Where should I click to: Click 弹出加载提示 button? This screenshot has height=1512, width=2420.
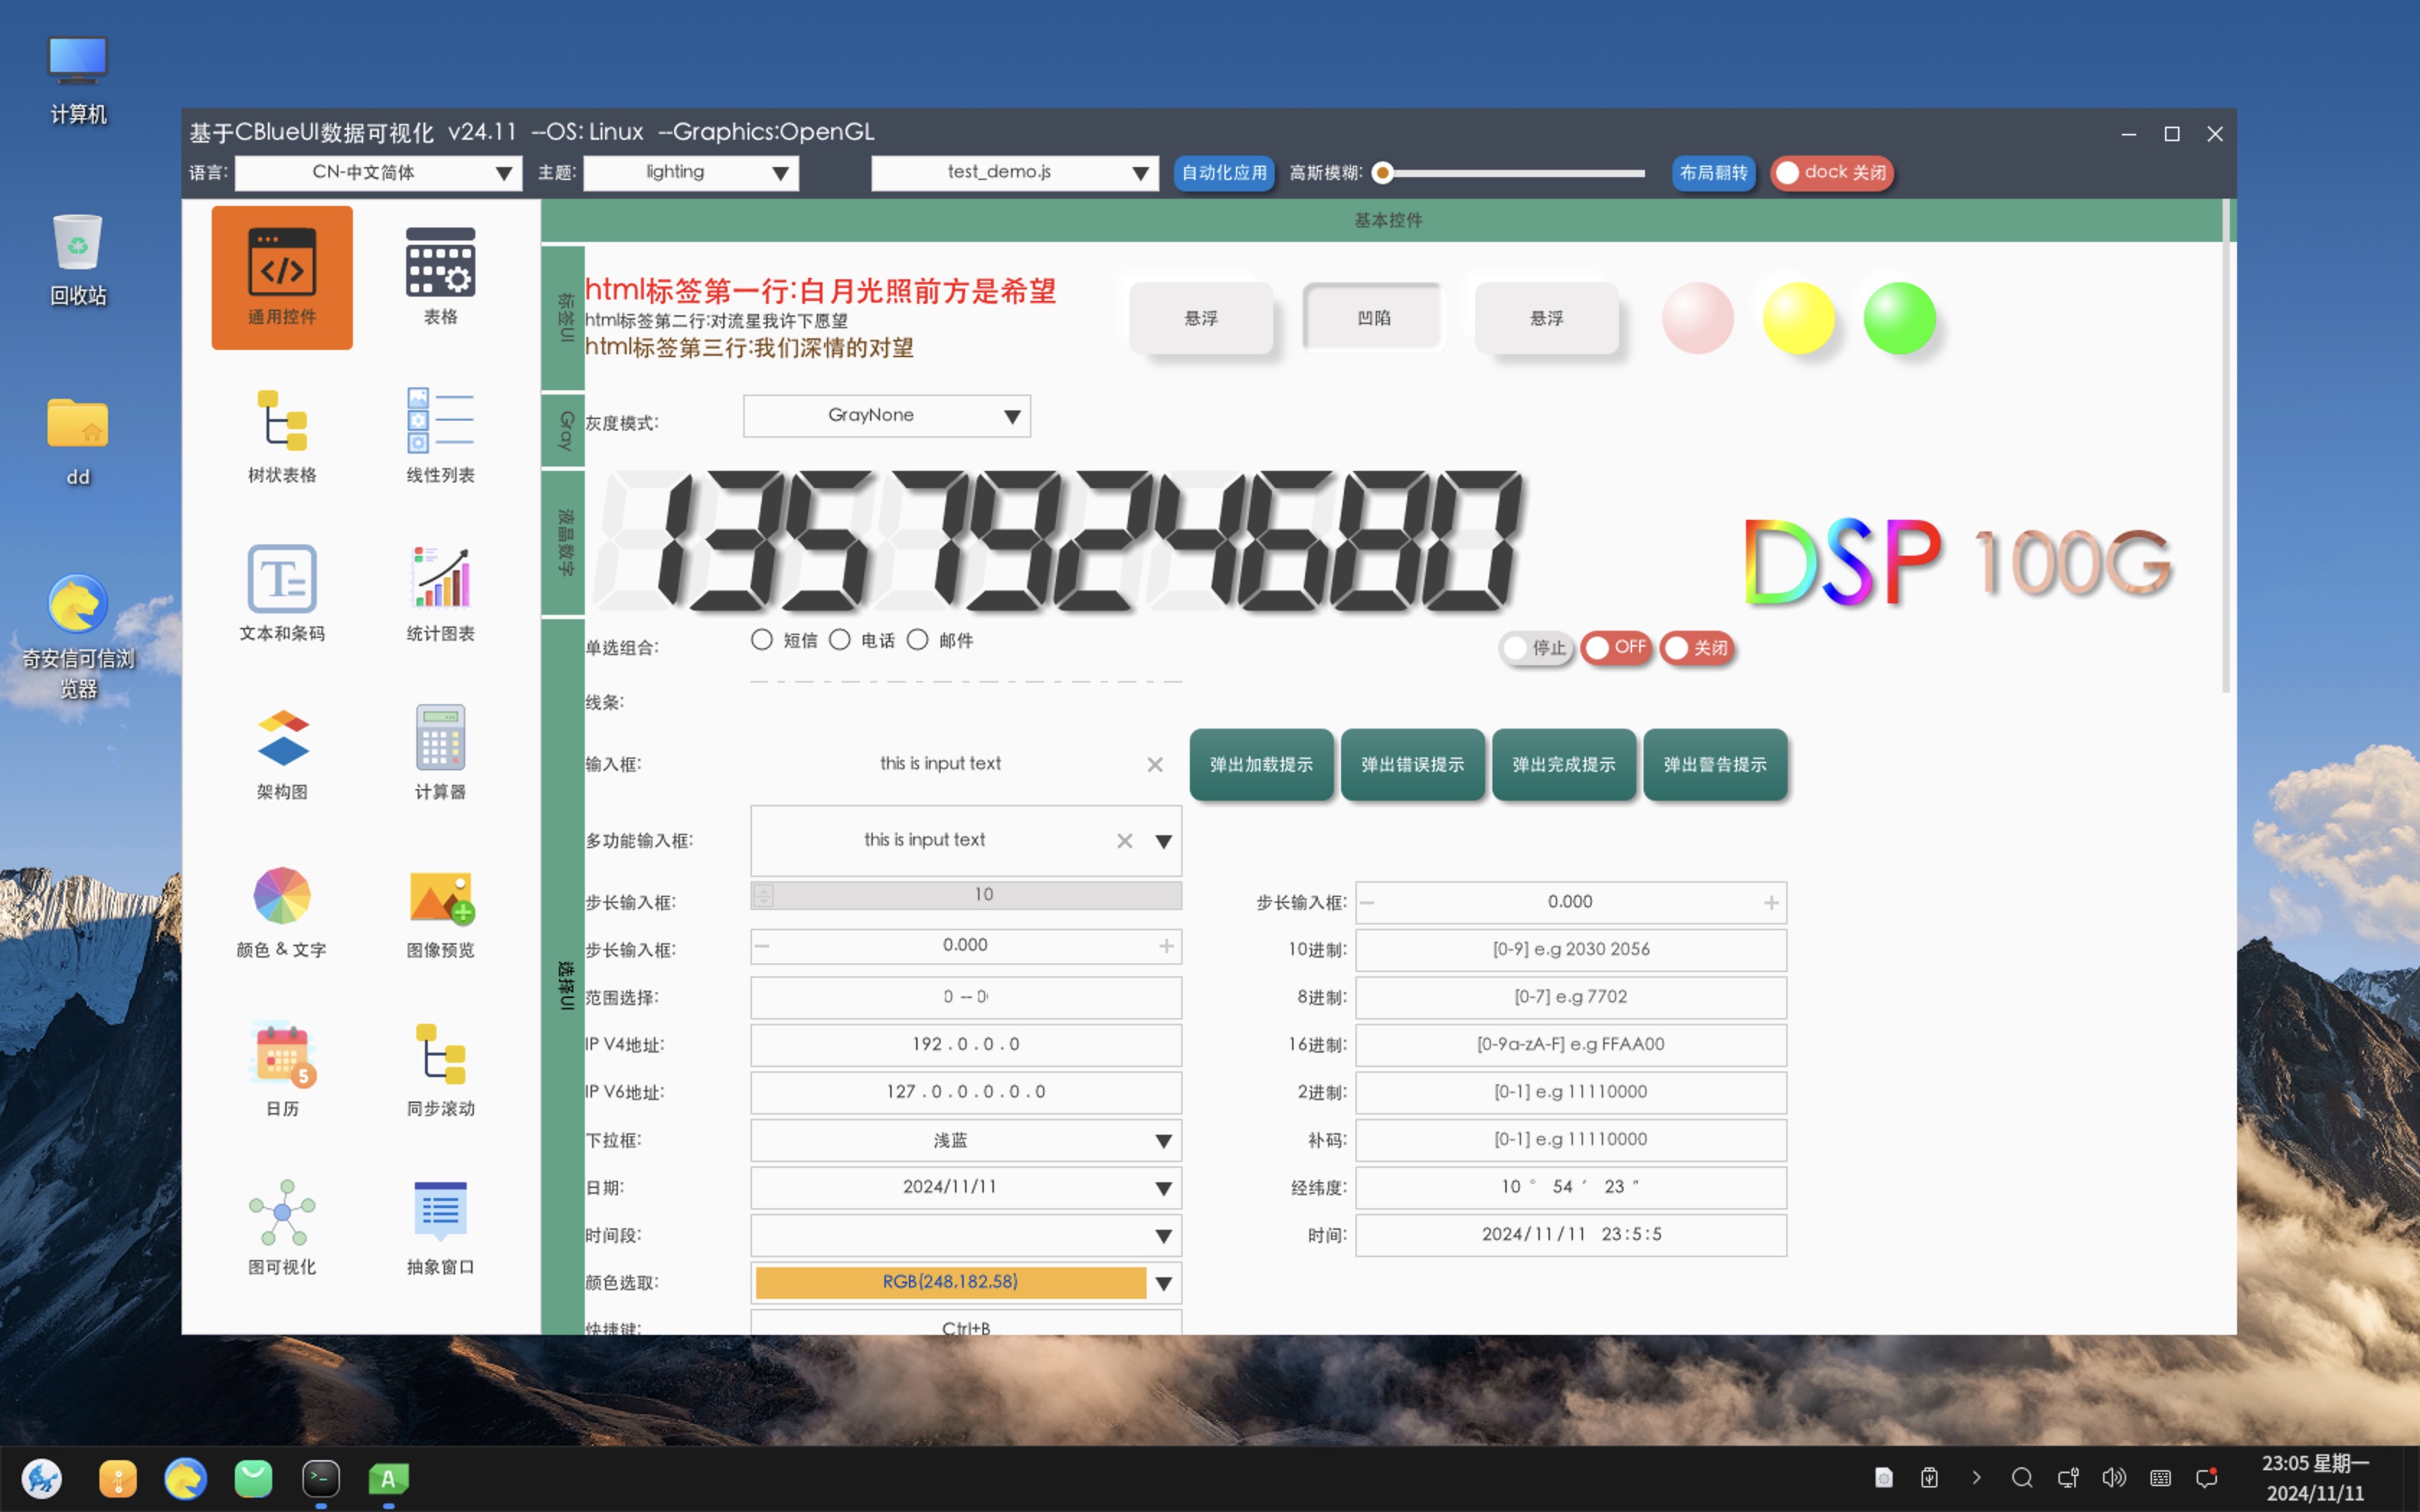coord(1261,765)
